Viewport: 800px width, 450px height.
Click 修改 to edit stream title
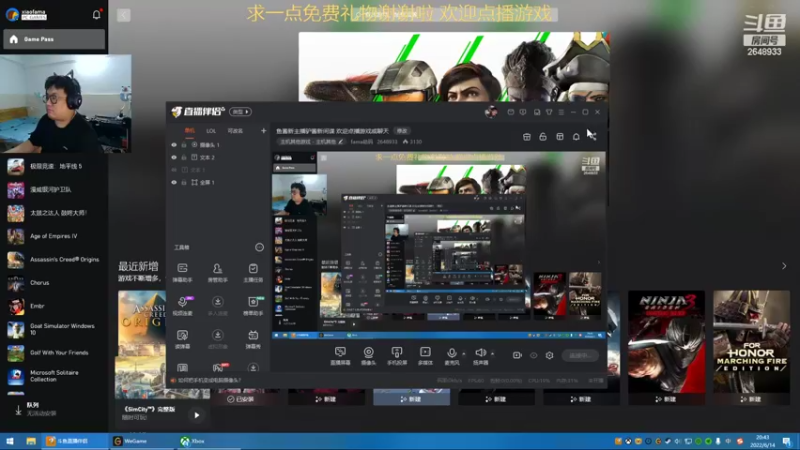coord(402,131)
